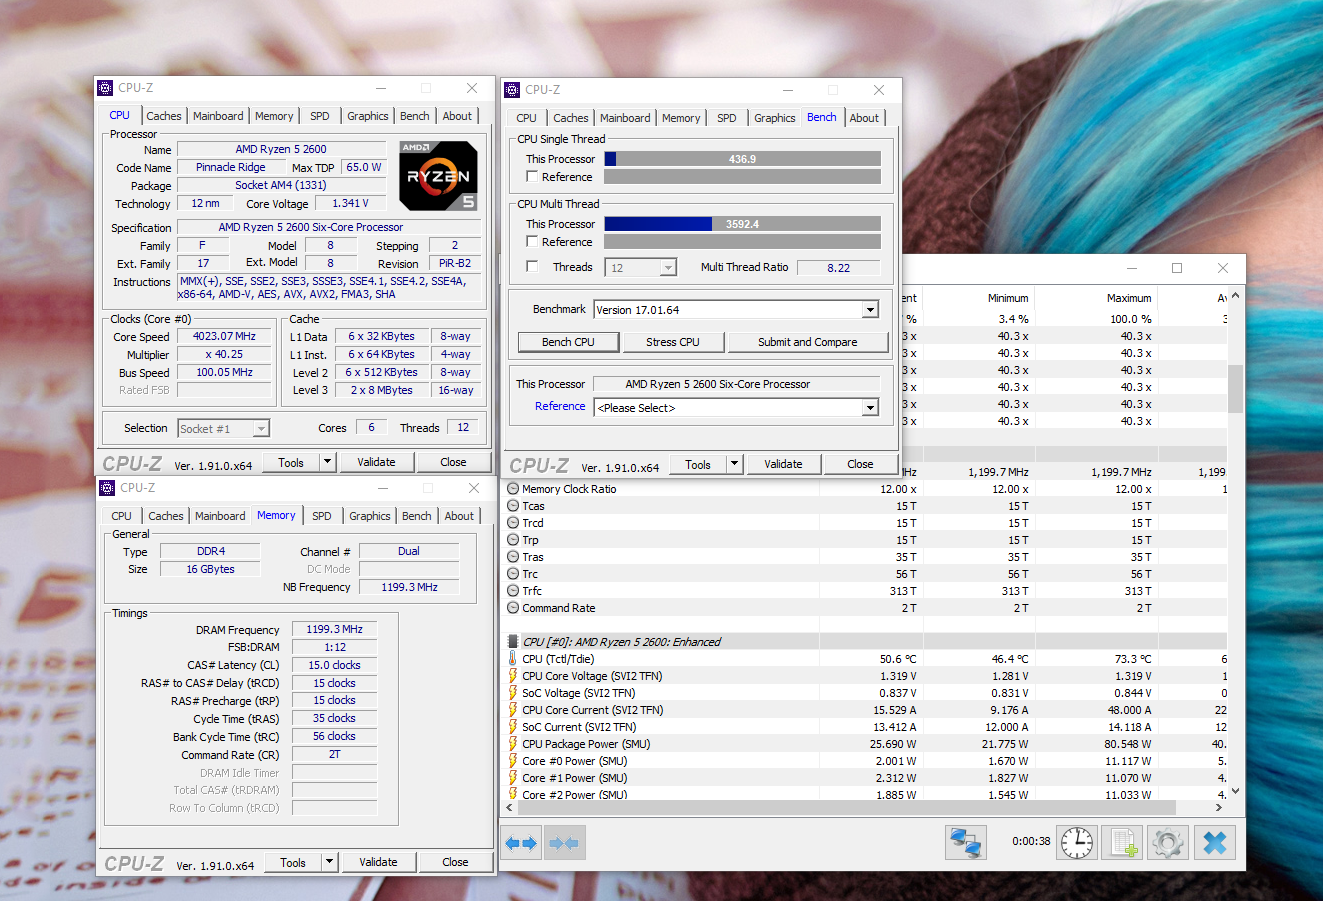Viewport: 1323px width, 901px height.
Task: Open Bench tab in the CPU-Z Memory window
Action: (x=417, y=516)
